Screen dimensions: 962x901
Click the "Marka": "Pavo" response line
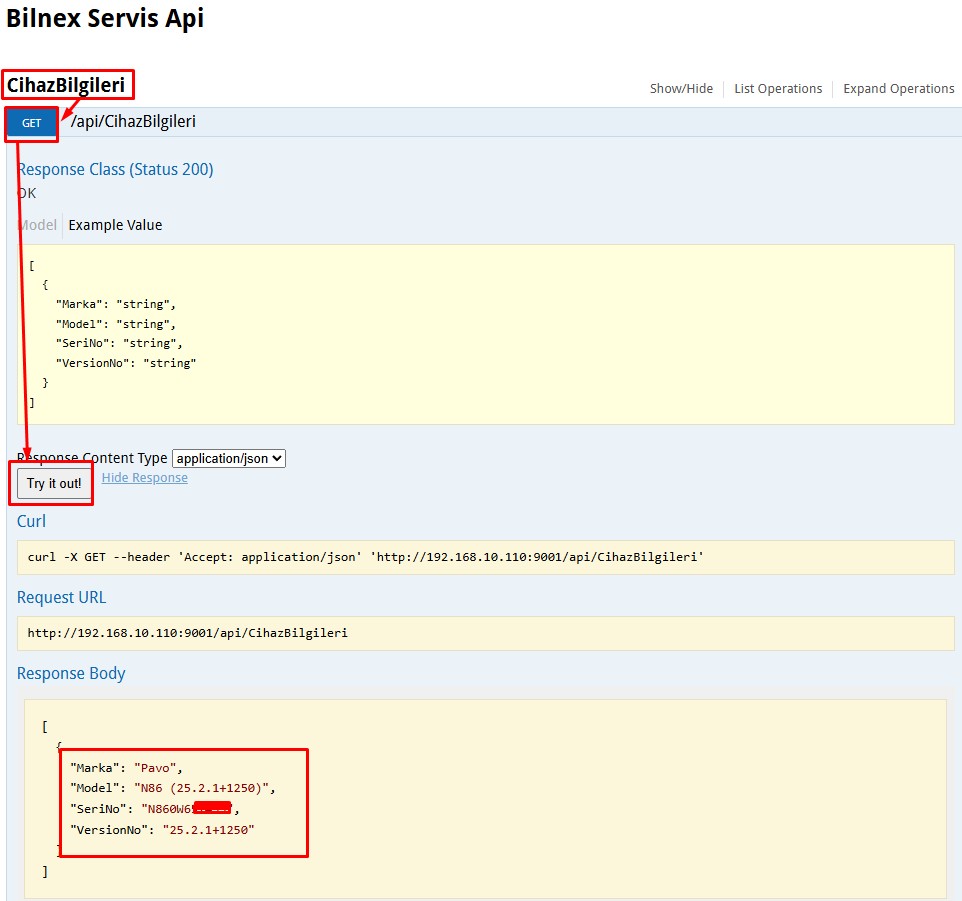[126, 768]
